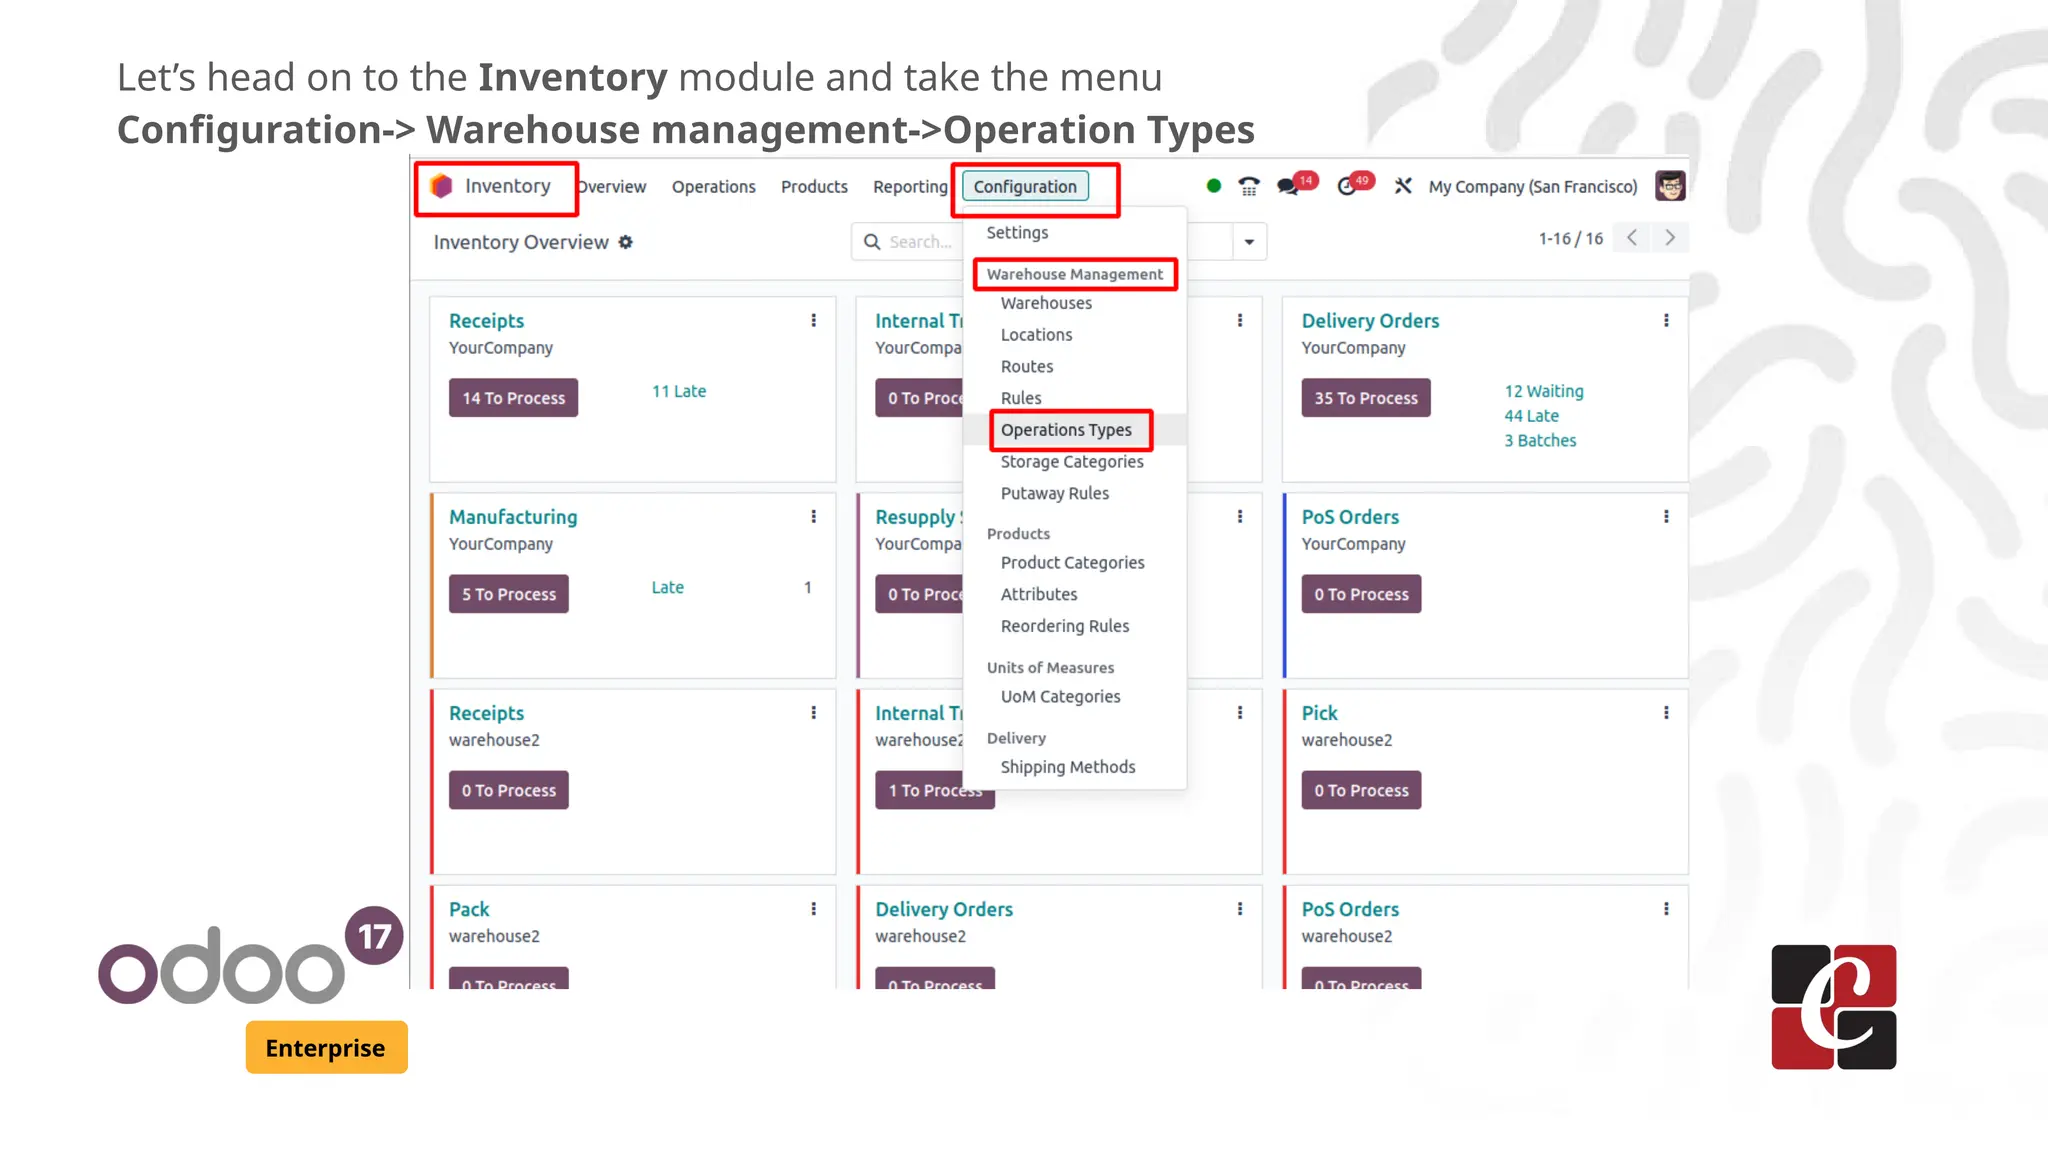Open the user avatar menu
Screen dimensions: 2048x1152
[x=1670, y=186]
